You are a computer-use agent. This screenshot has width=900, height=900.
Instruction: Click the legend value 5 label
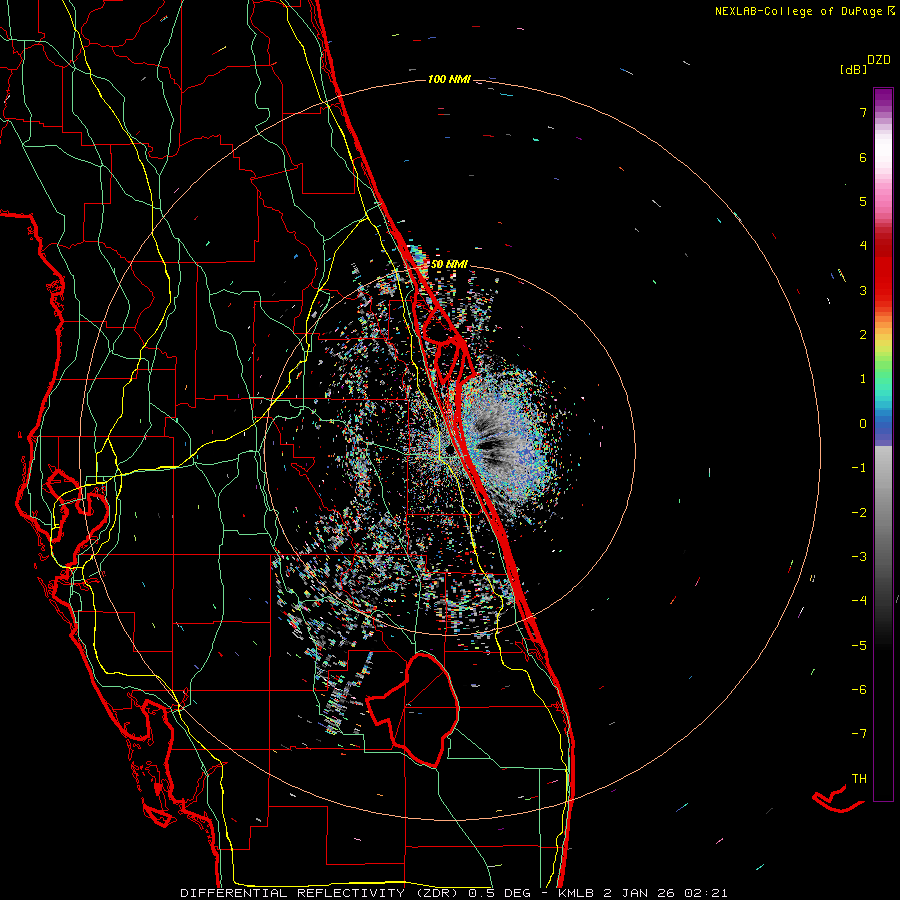click(863, 201)
